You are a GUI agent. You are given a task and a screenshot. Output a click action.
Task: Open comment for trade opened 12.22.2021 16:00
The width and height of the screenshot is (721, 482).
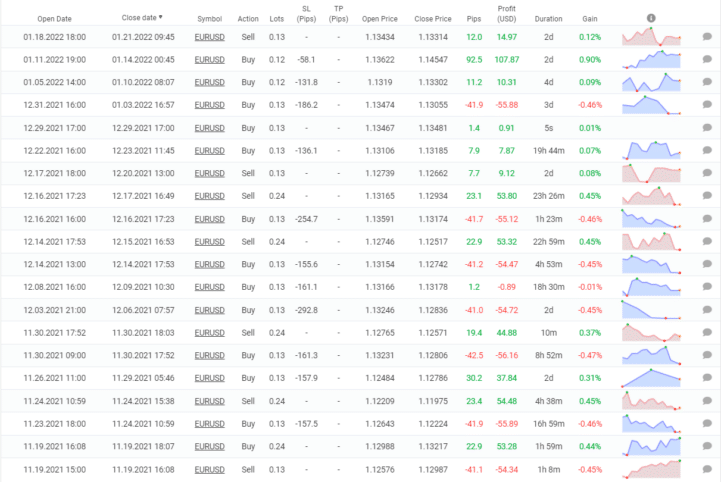click(x=707, y=150)
